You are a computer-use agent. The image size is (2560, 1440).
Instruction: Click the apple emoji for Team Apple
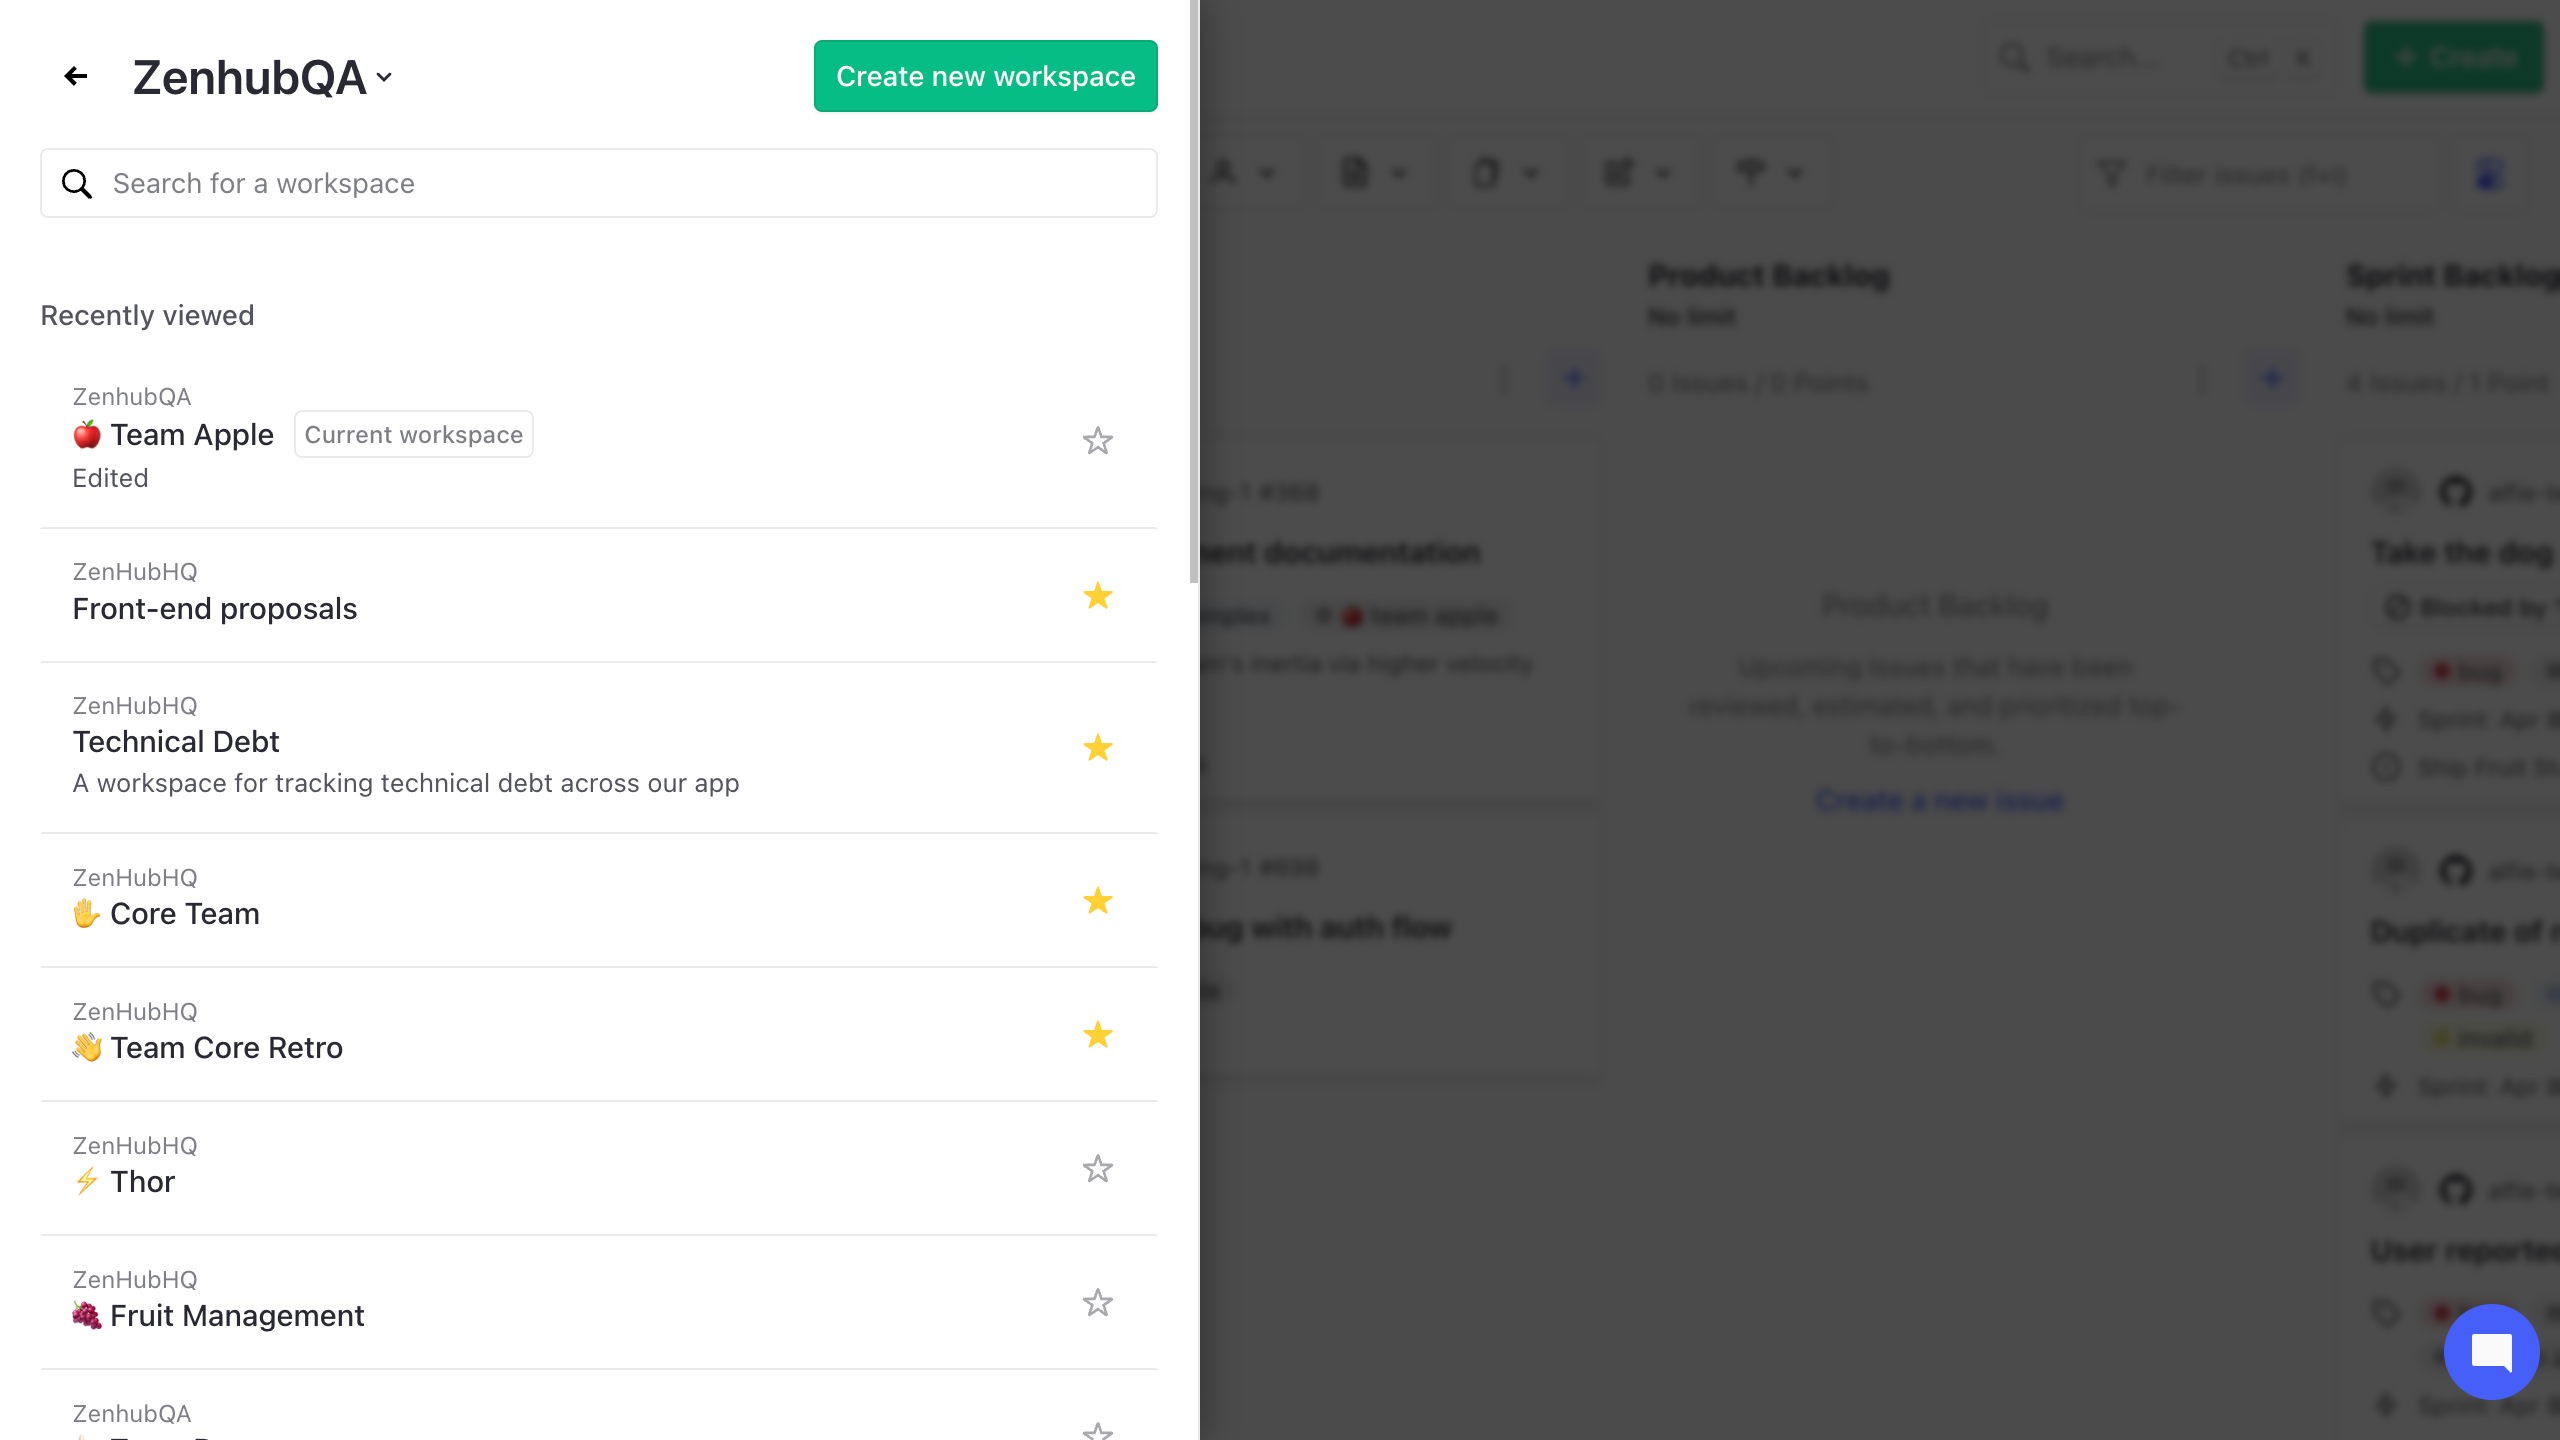(87, 434)
